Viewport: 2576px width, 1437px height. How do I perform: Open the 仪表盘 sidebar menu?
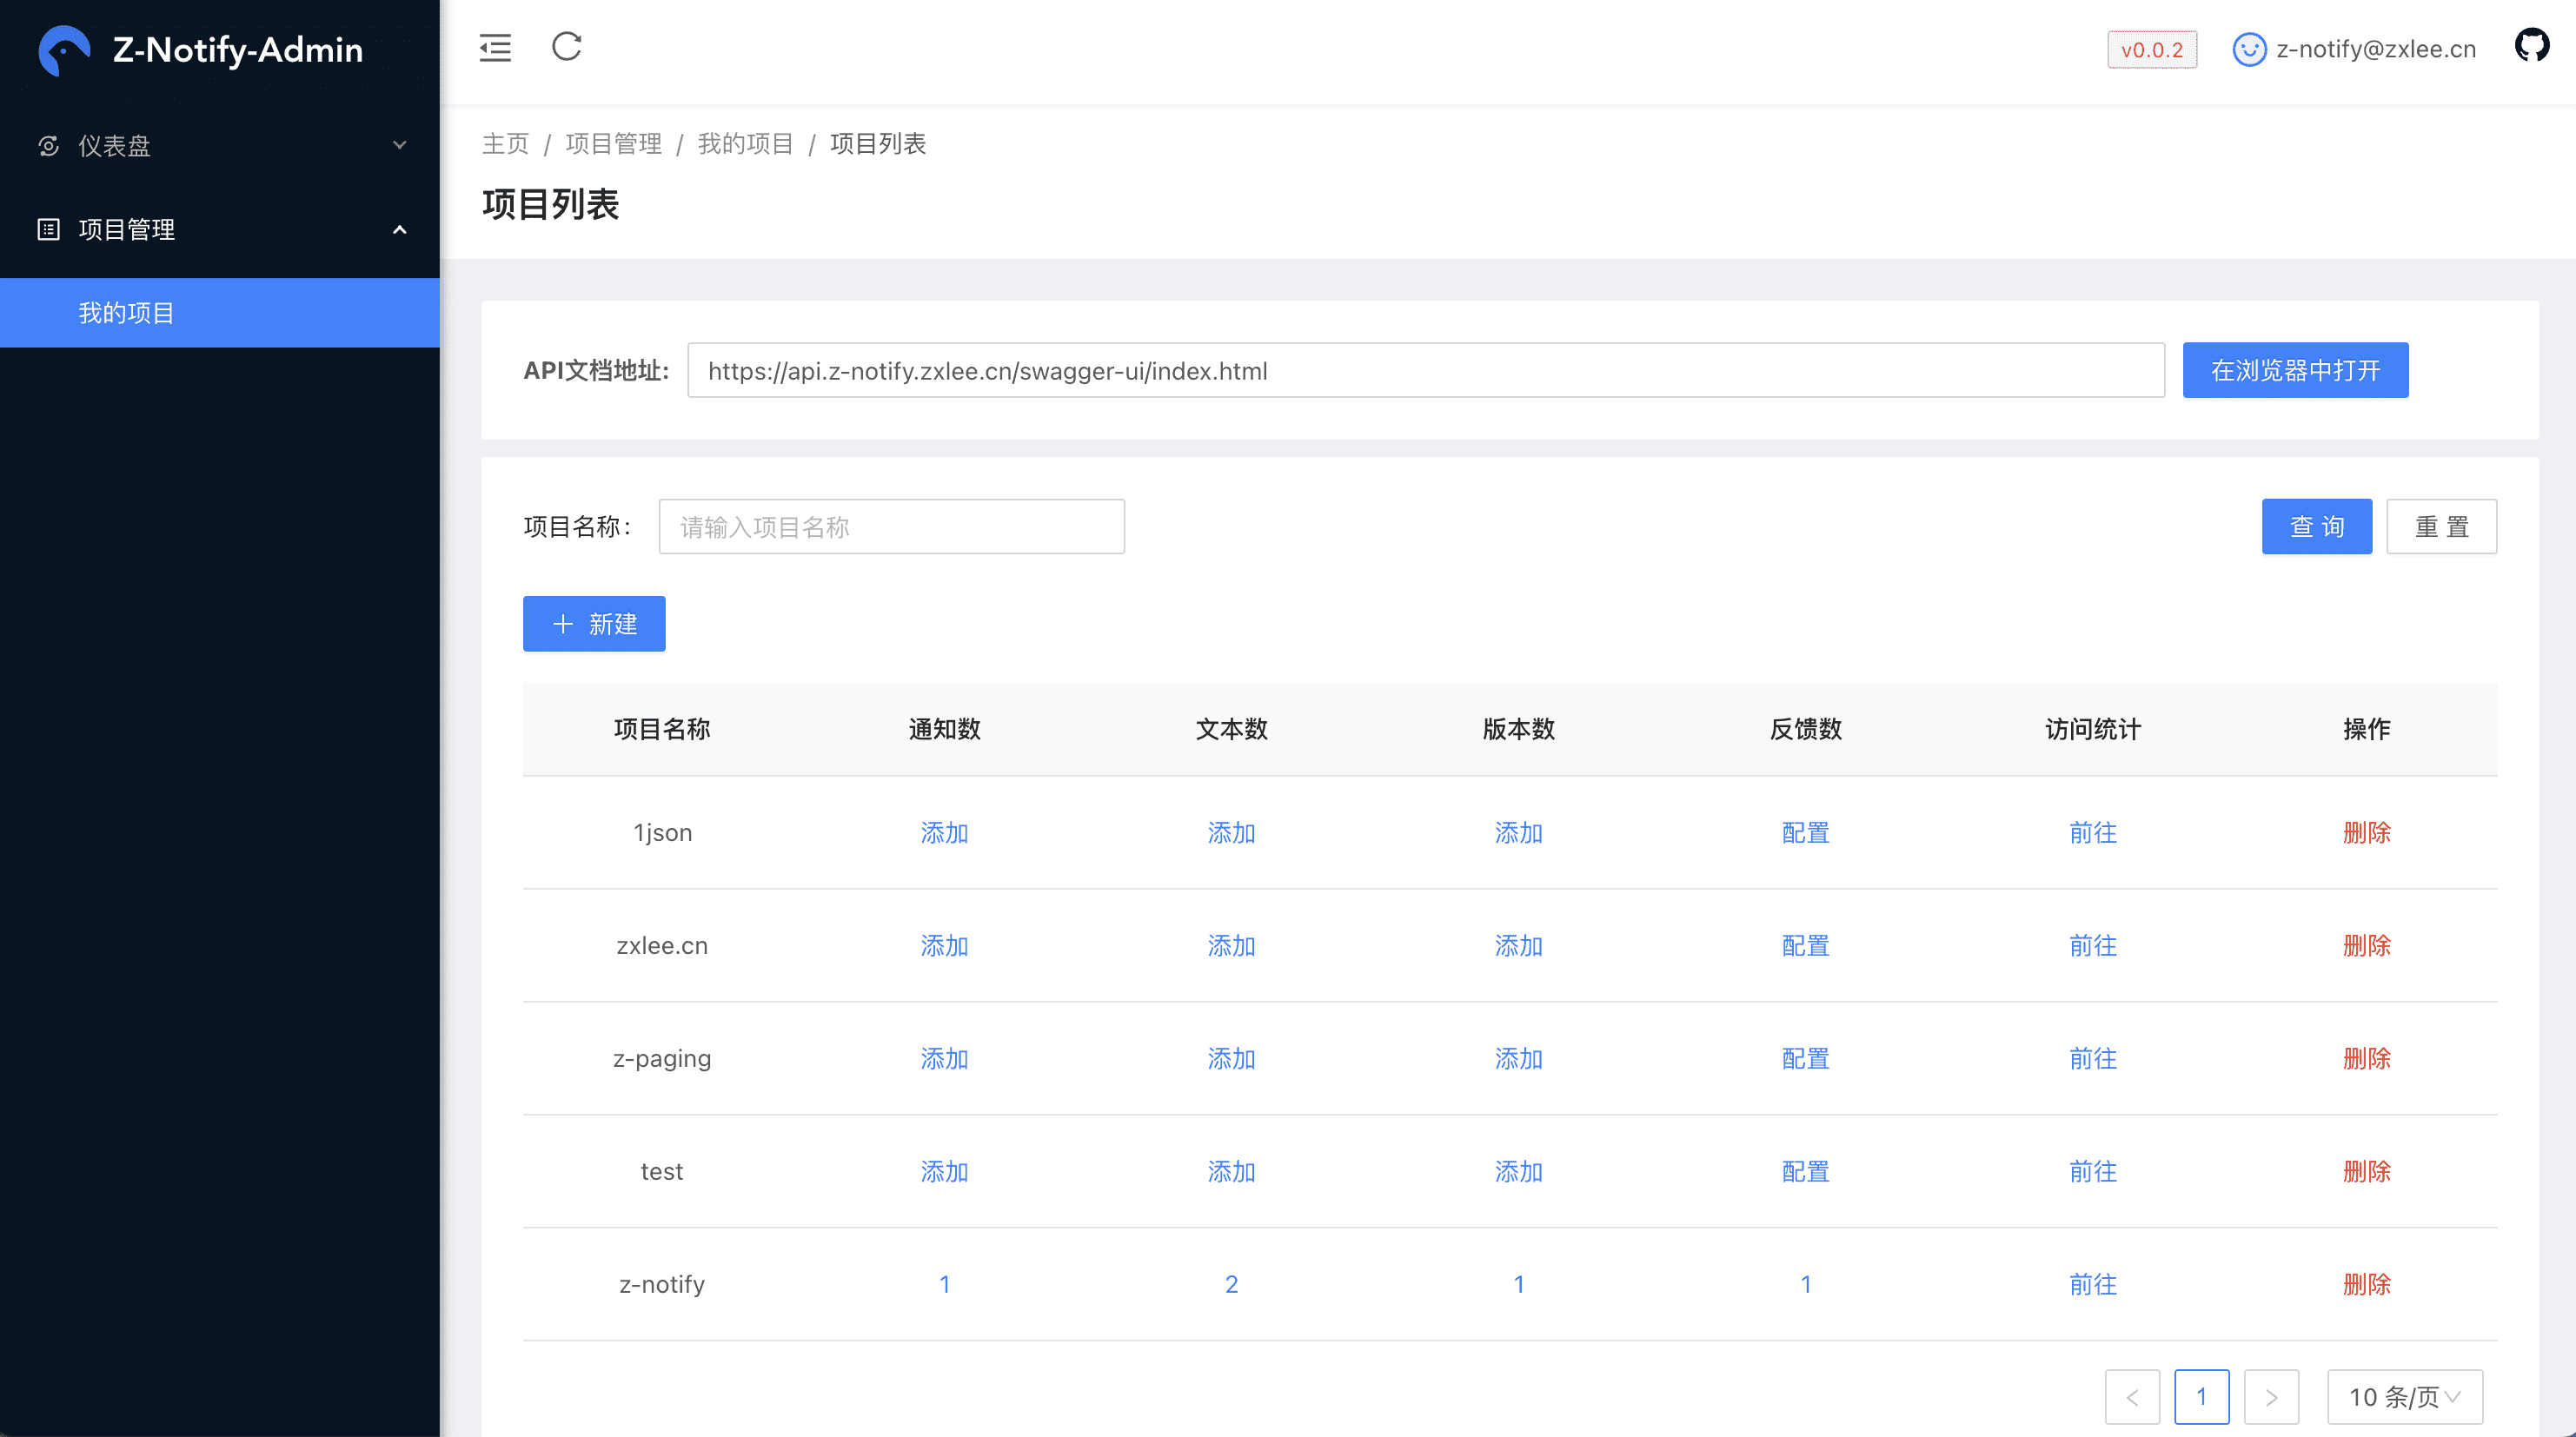pyautogui.click(x=220, y=146)
